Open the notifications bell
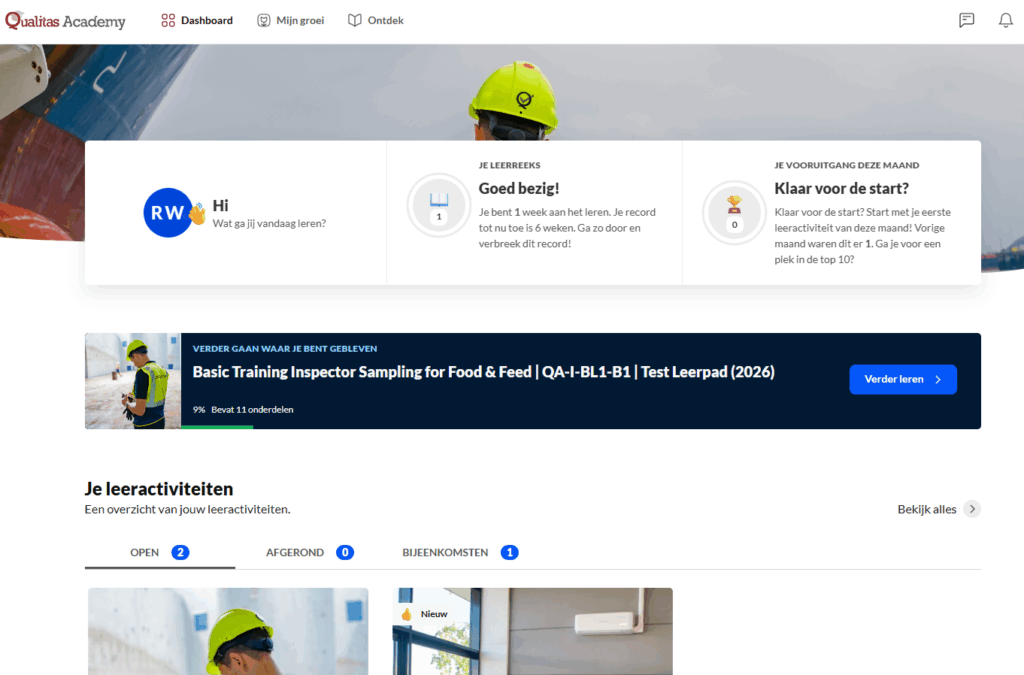 [x=1005, y=20]
